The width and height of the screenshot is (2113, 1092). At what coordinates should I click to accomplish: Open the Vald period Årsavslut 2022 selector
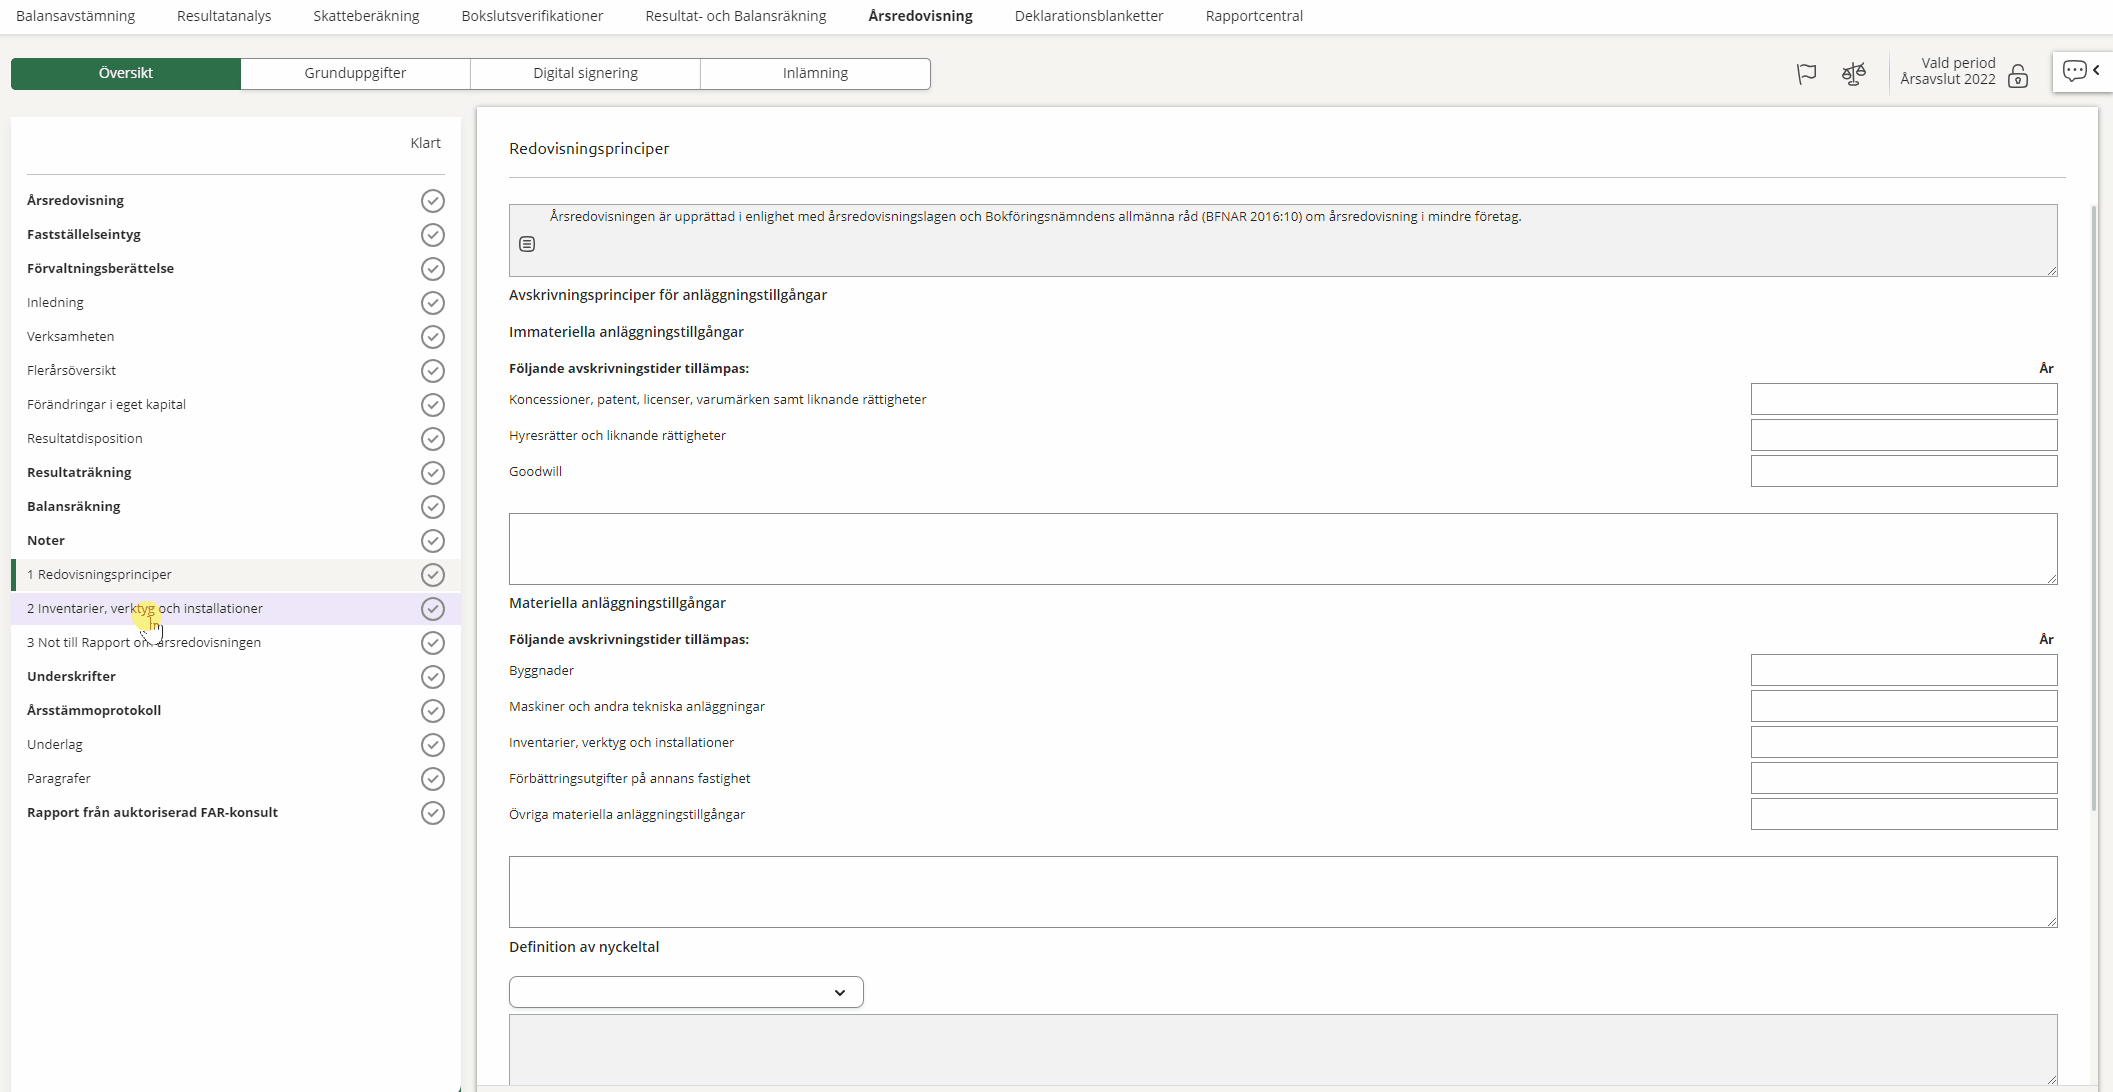click(x=1947, y=71)
